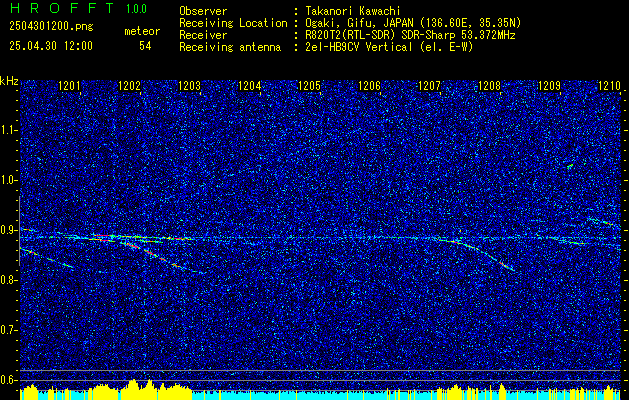Click time marker 1202

129,85
